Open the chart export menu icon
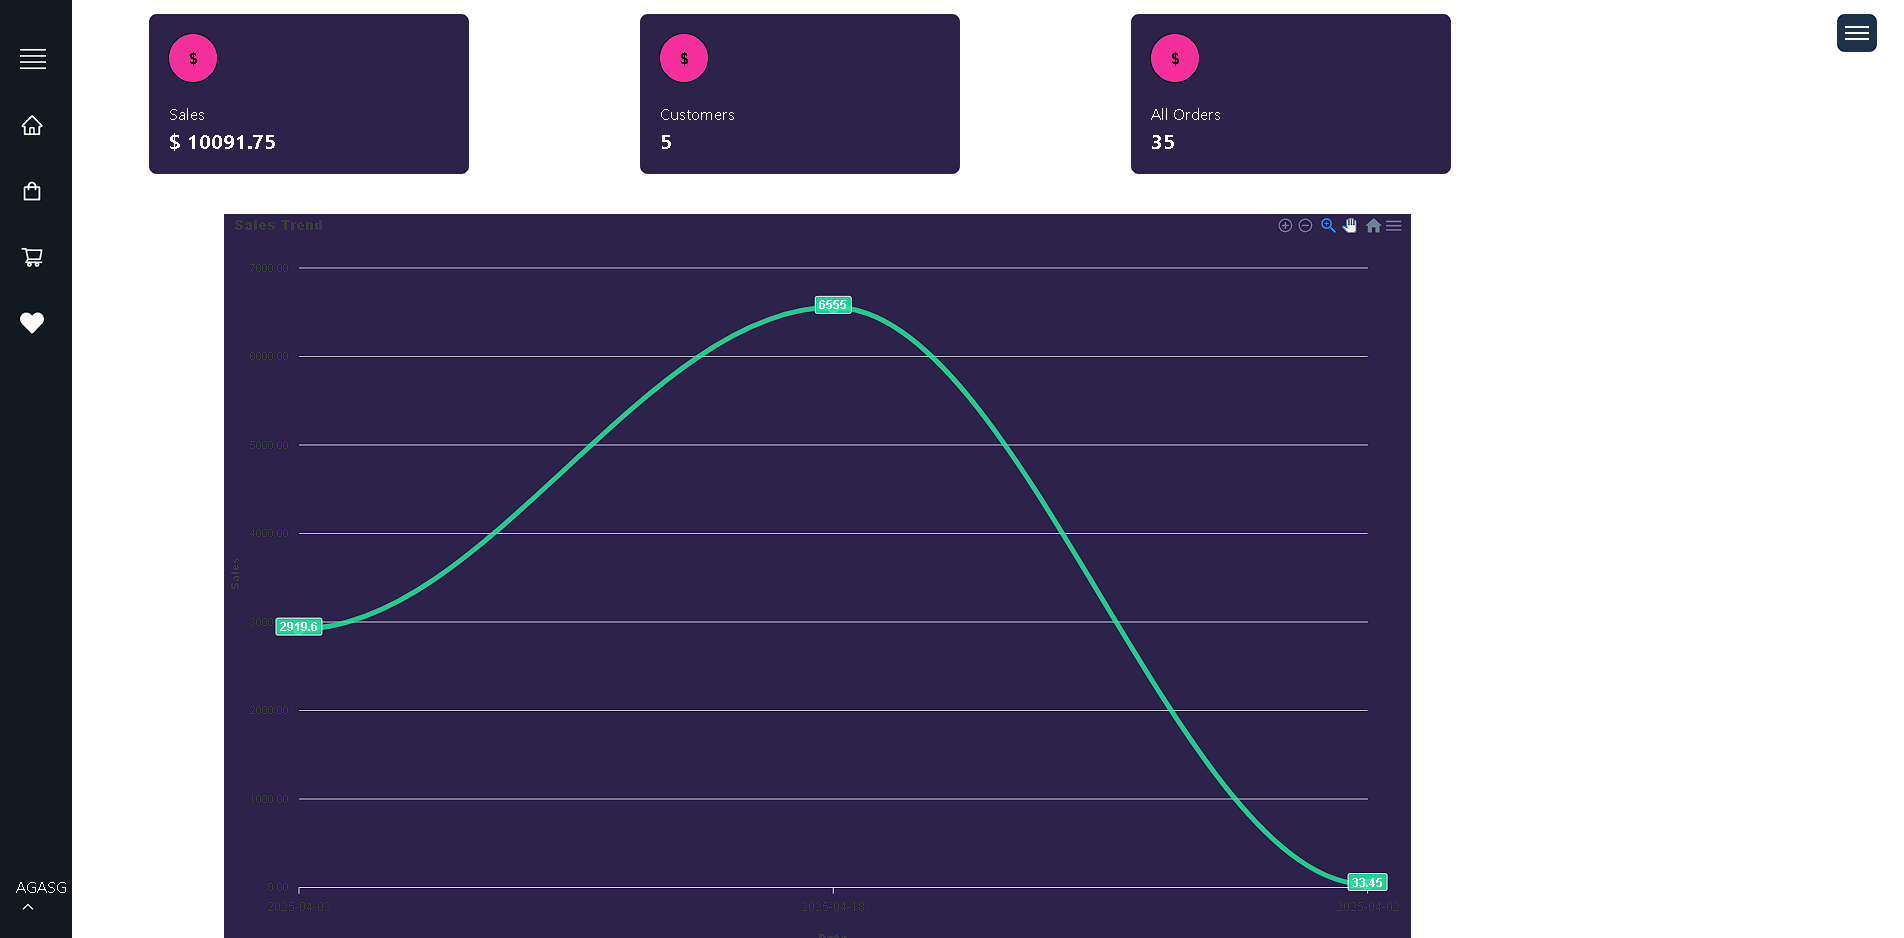The width and height of the screenshot is (1904, 938). [1394, 226]
